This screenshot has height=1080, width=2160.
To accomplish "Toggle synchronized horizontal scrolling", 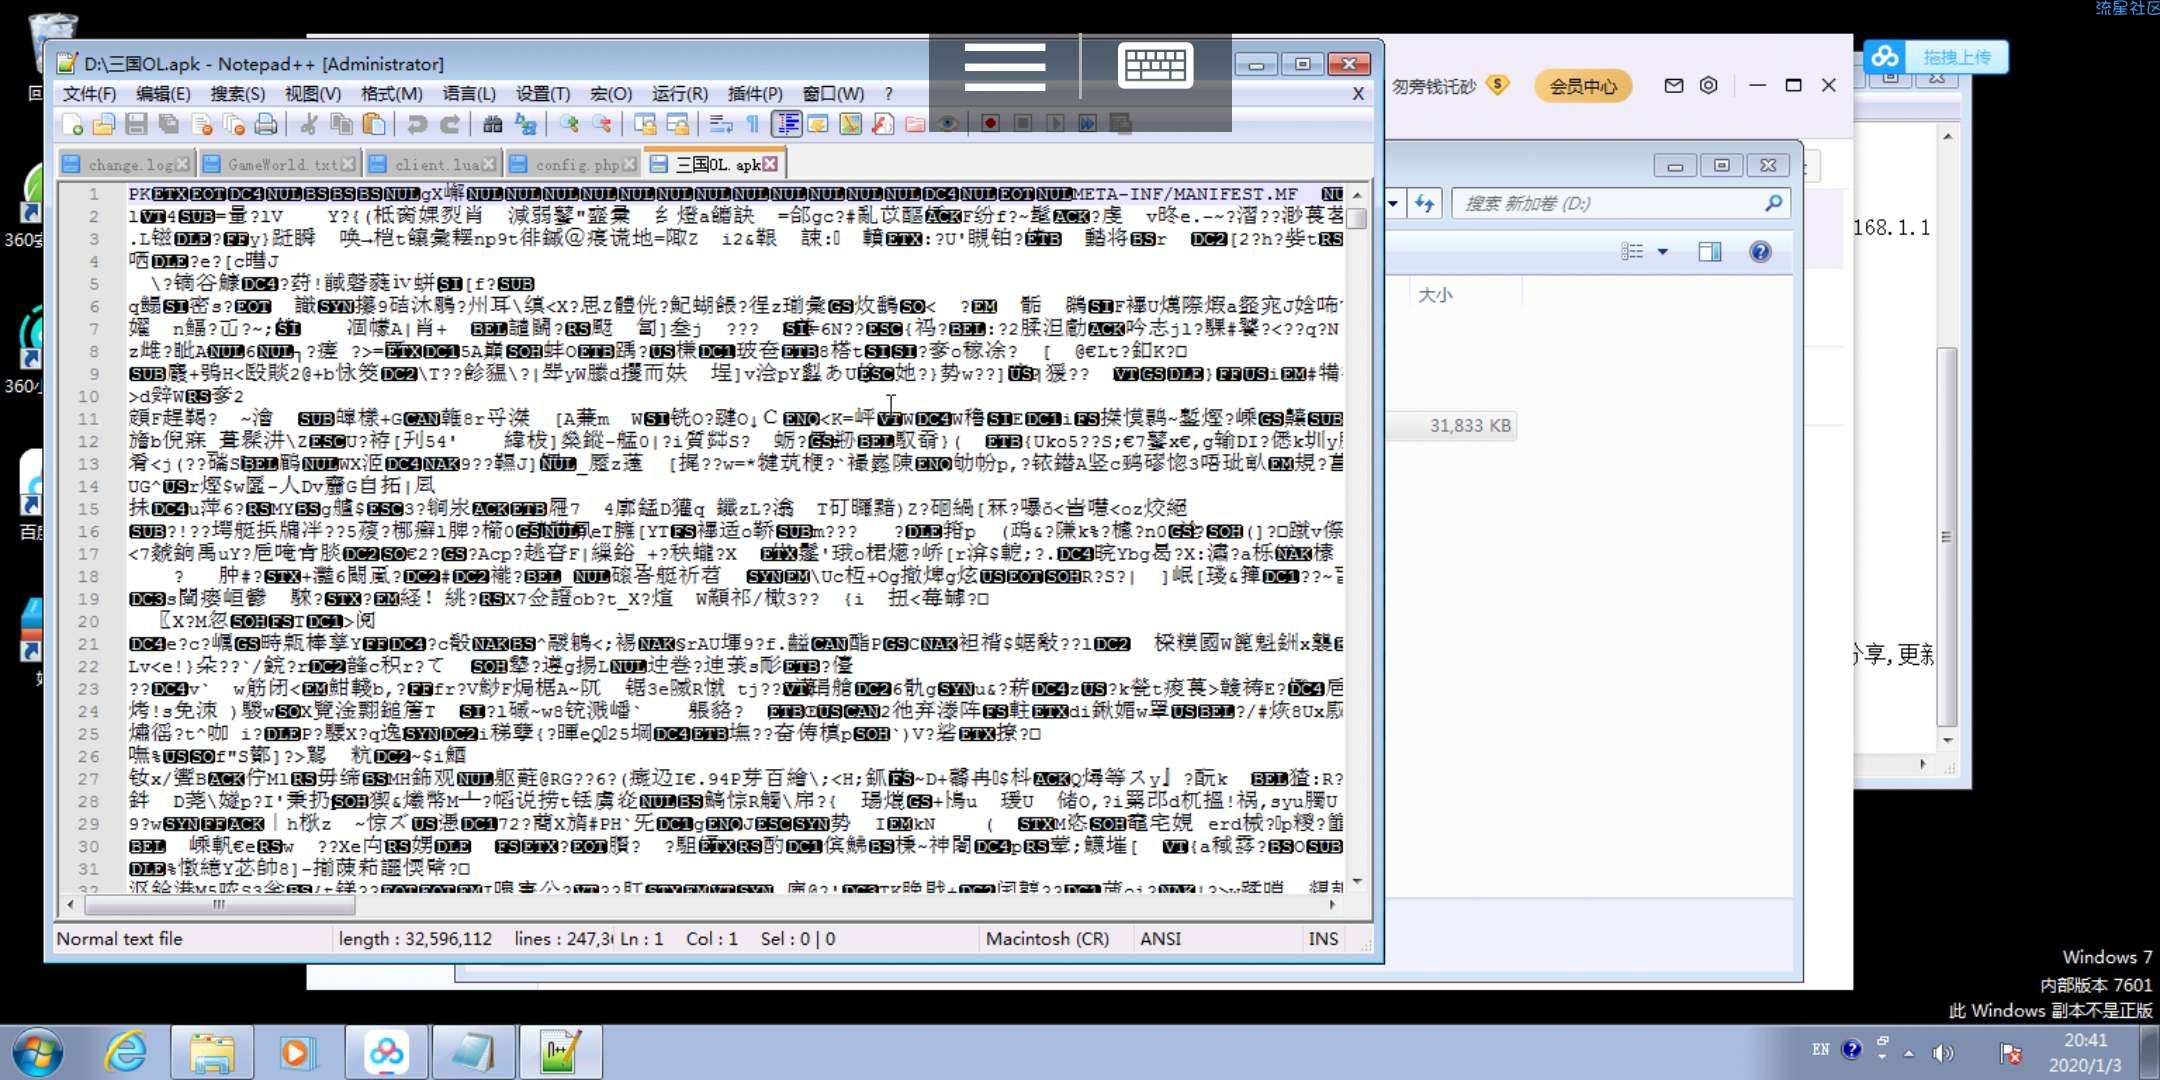I will (677, 124).
